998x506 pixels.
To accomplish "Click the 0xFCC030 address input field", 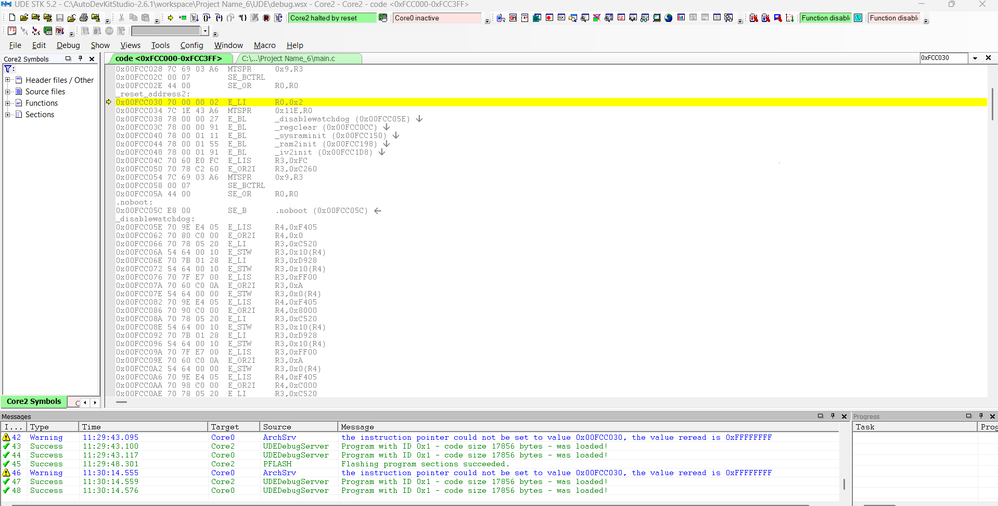I will point(944,58).
